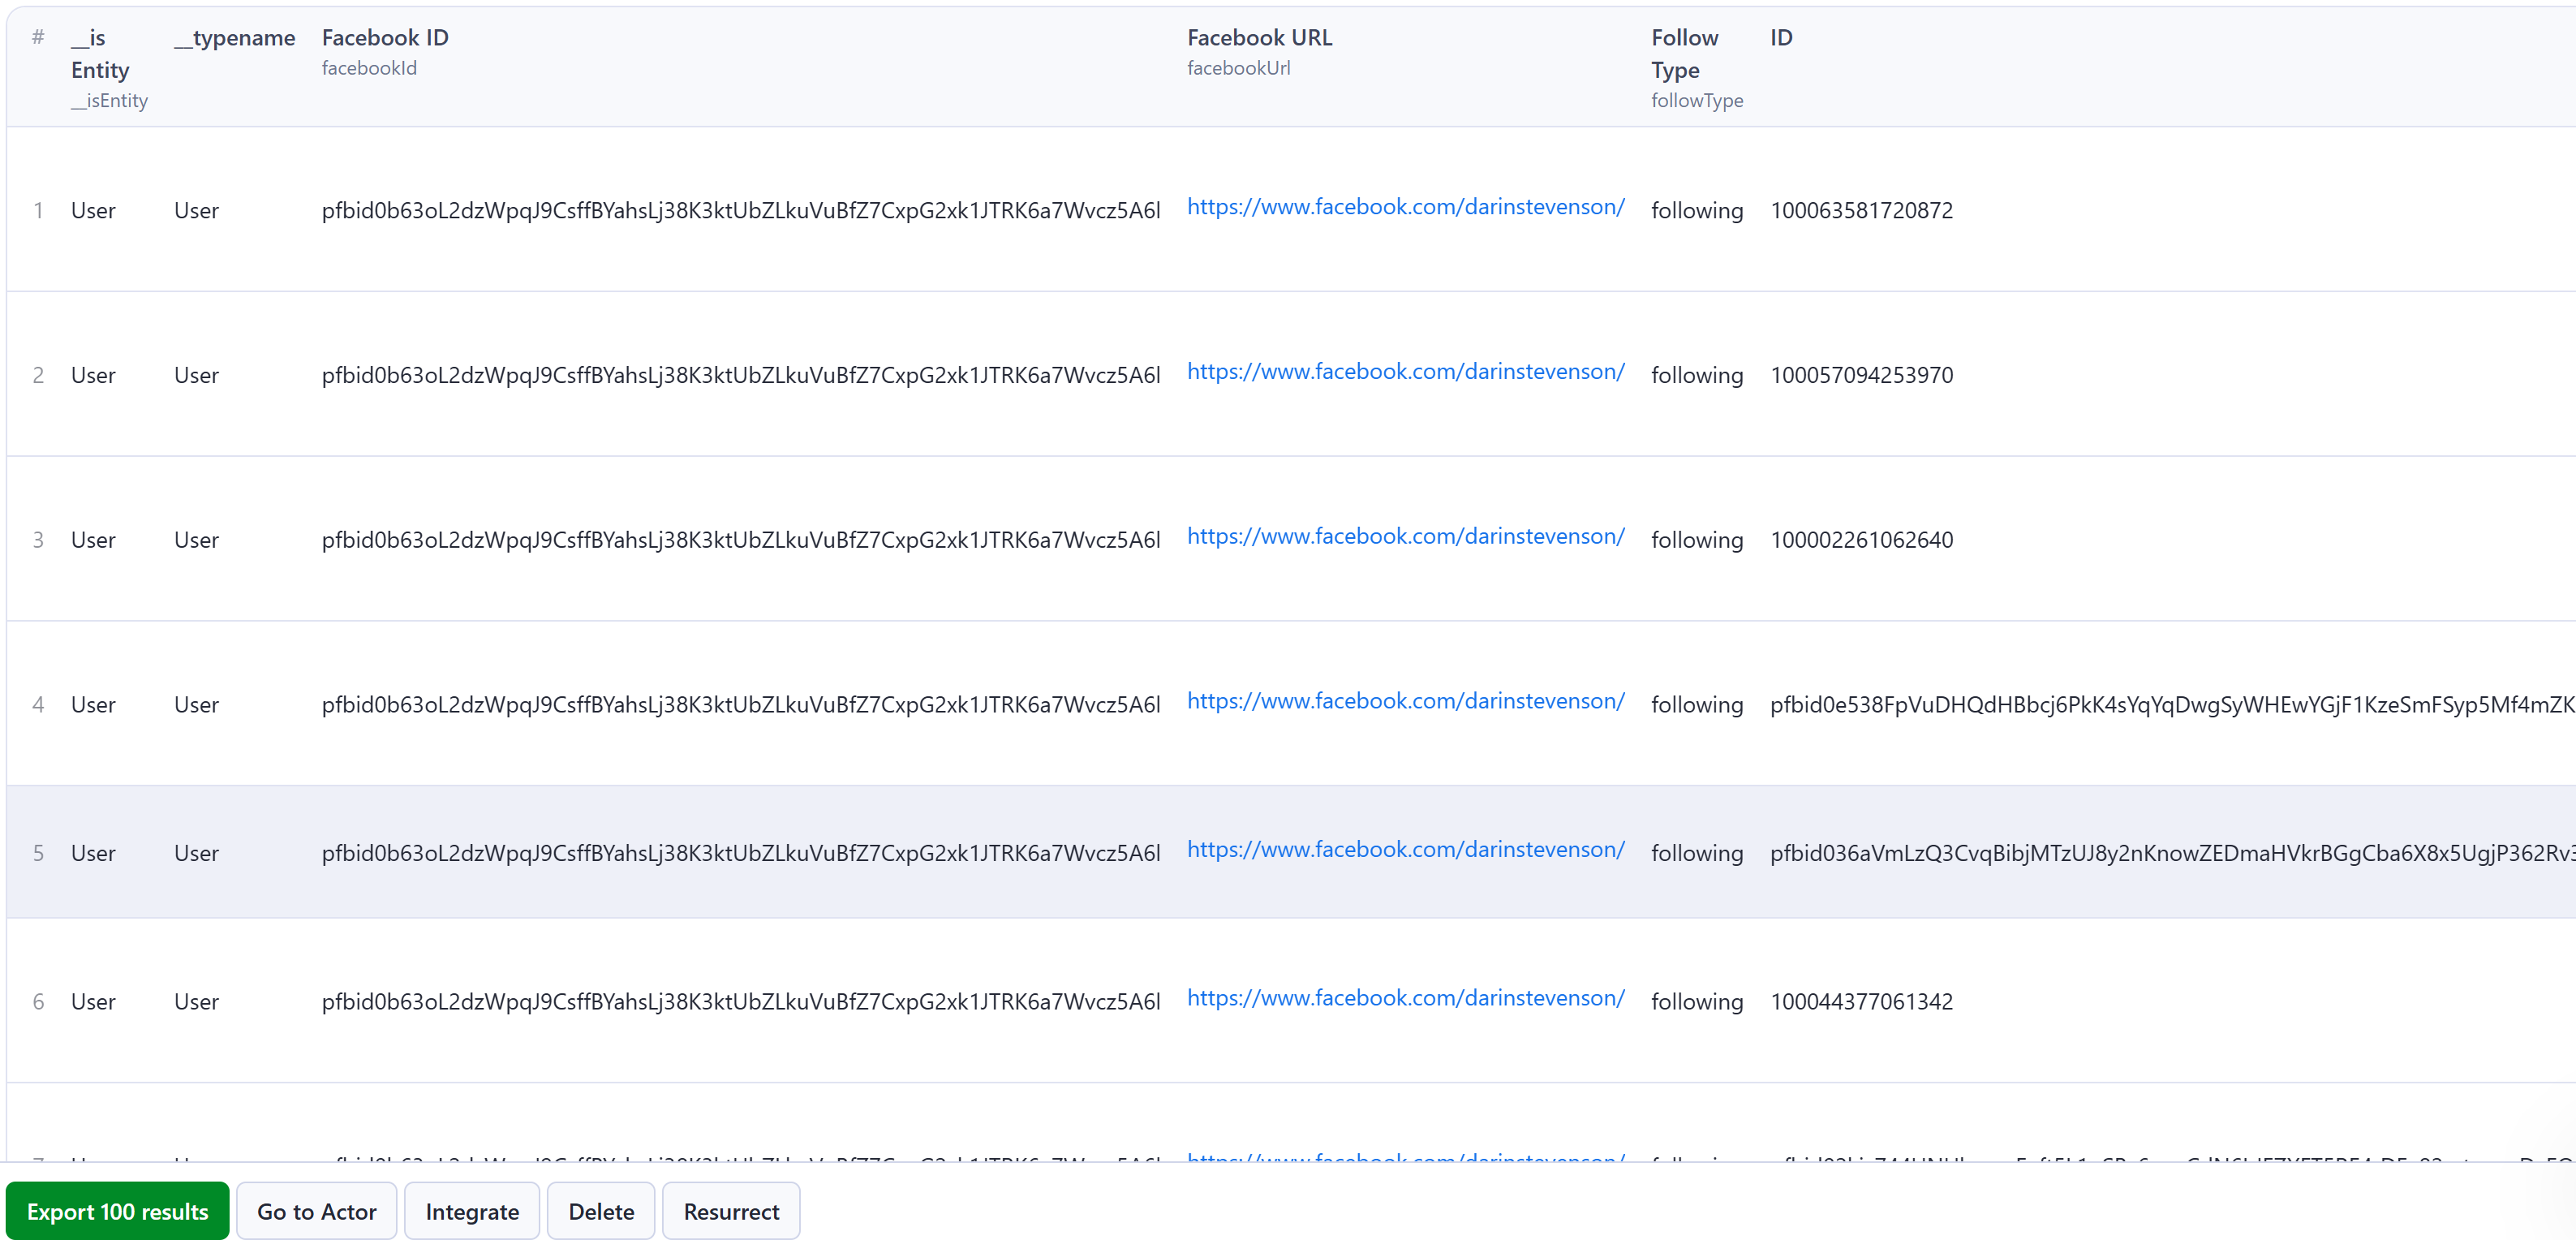Click following status in row 1
2576x1240 pixels.
click(1697, 210)
